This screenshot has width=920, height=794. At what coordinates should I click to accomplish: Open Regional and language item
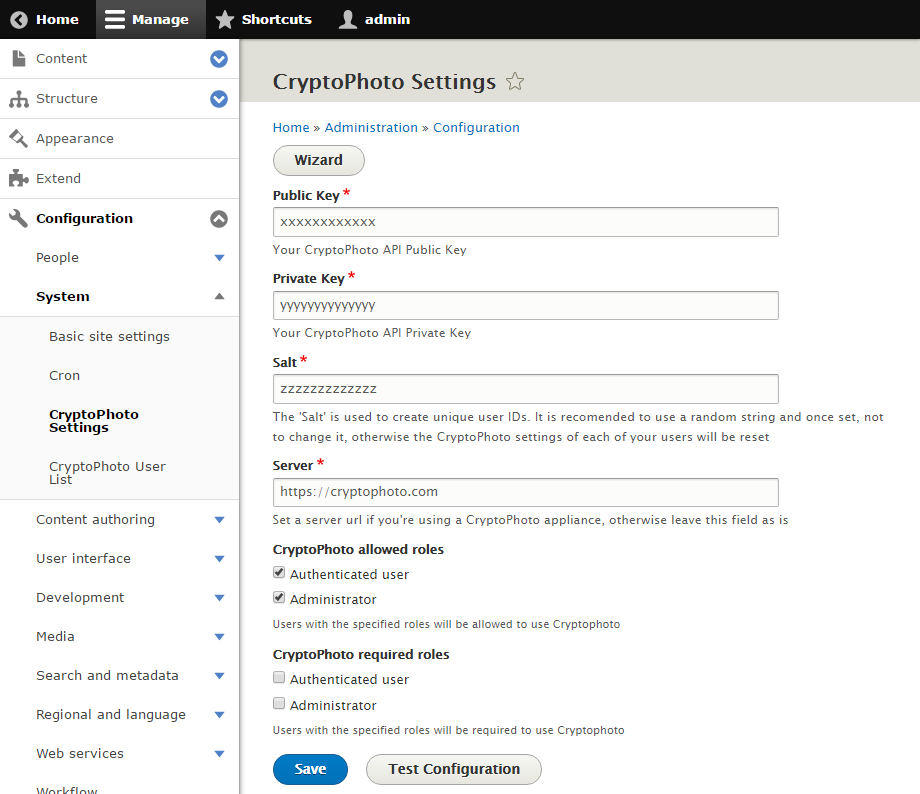coord(111,715)
